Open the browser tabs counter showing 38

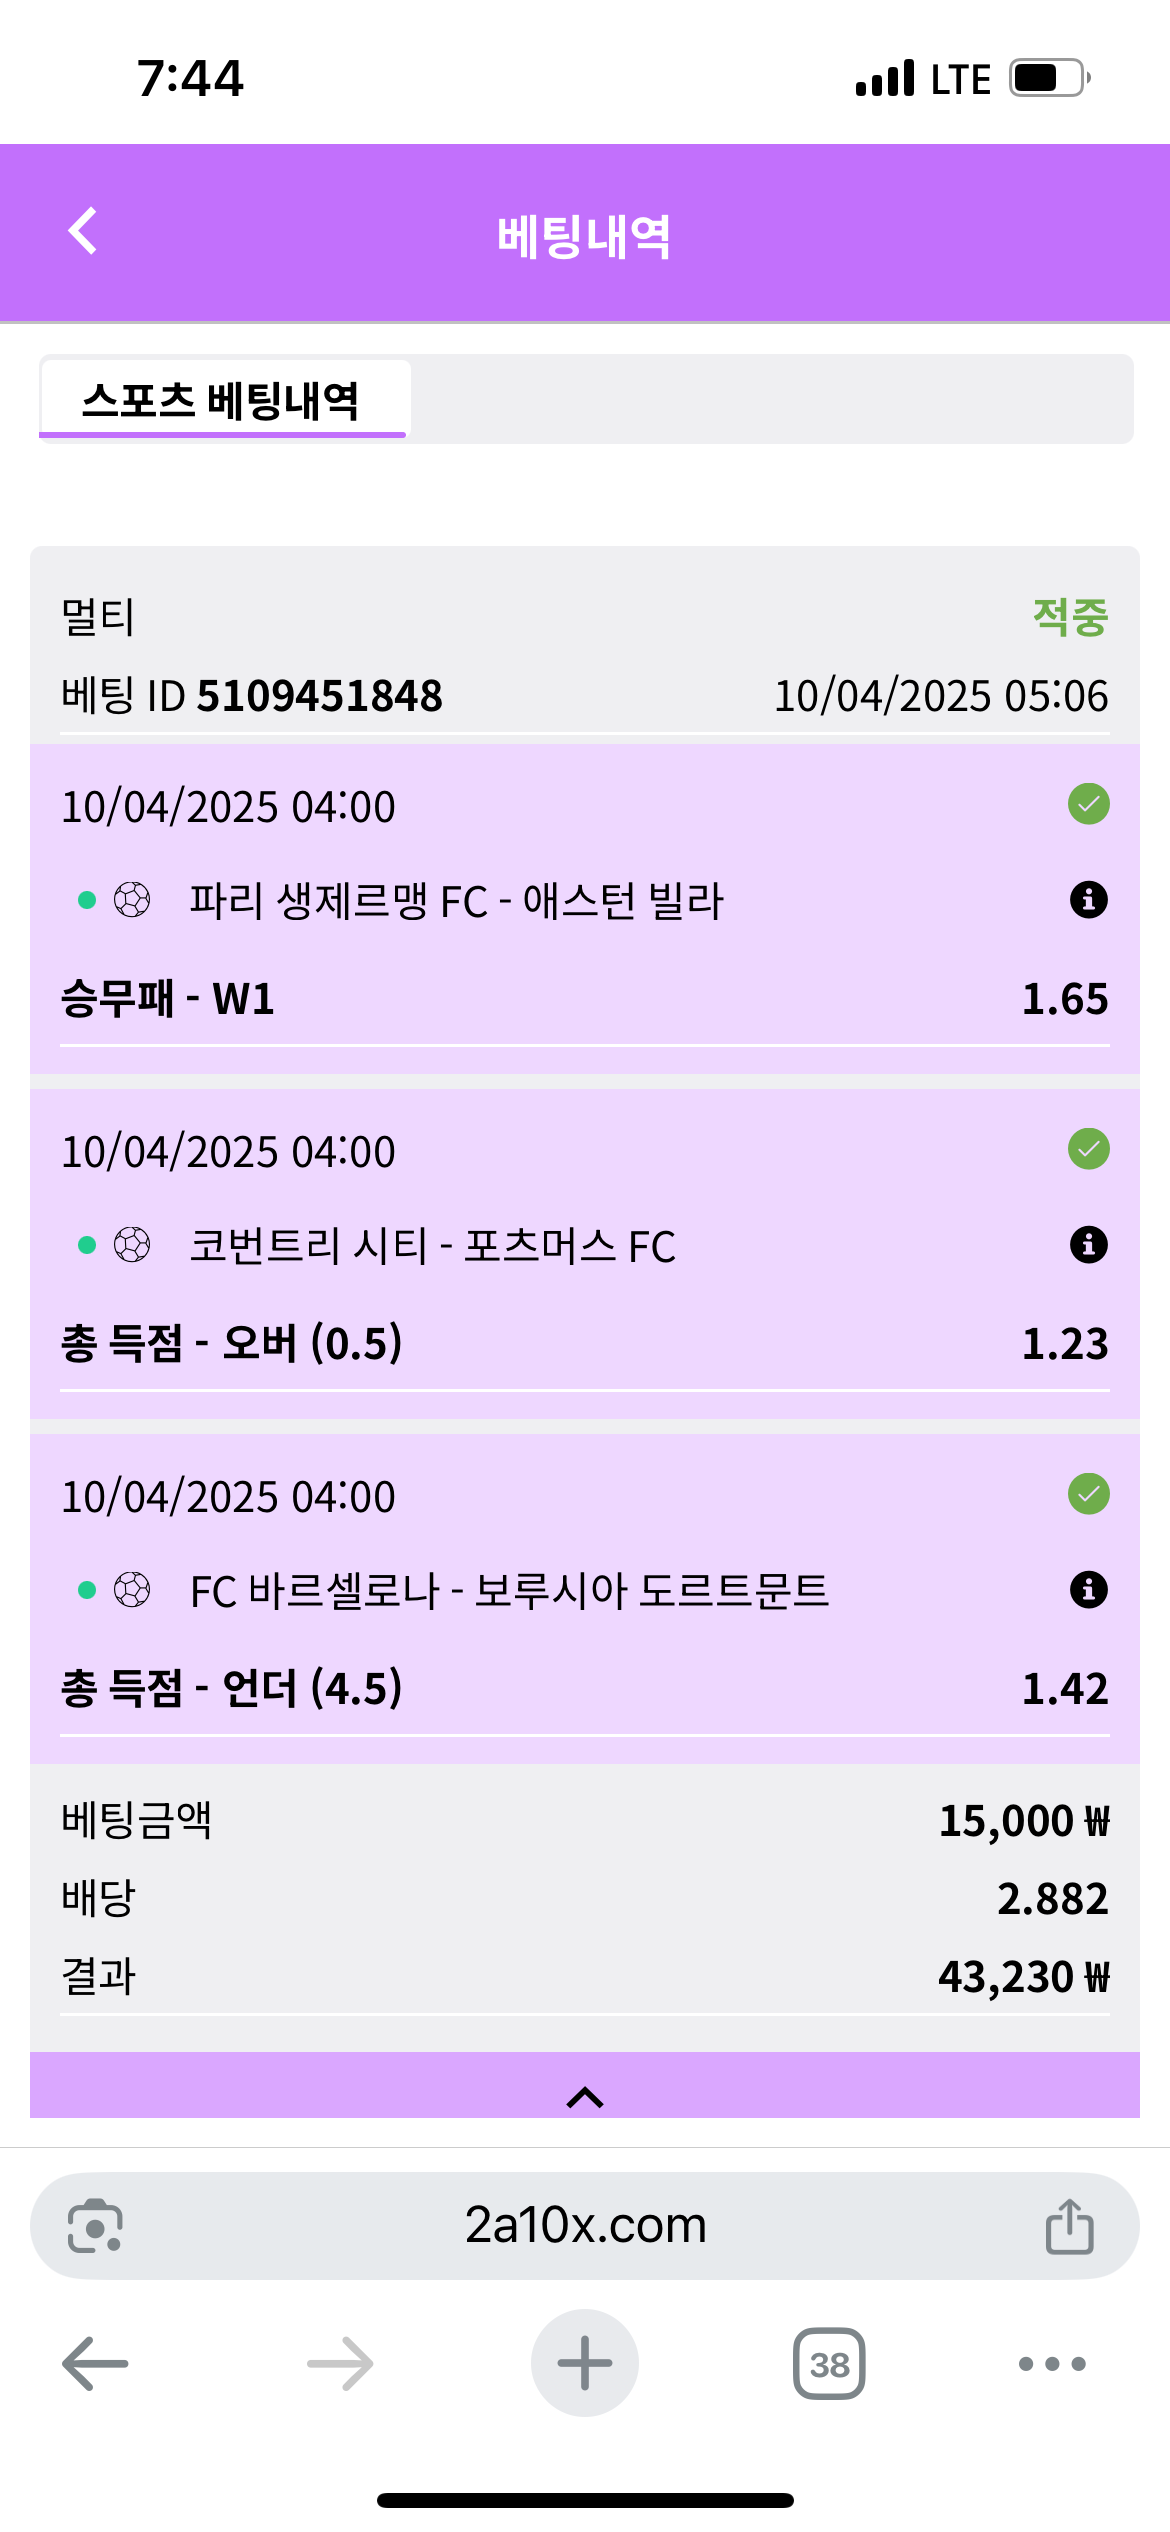[x=829, y=2364]
